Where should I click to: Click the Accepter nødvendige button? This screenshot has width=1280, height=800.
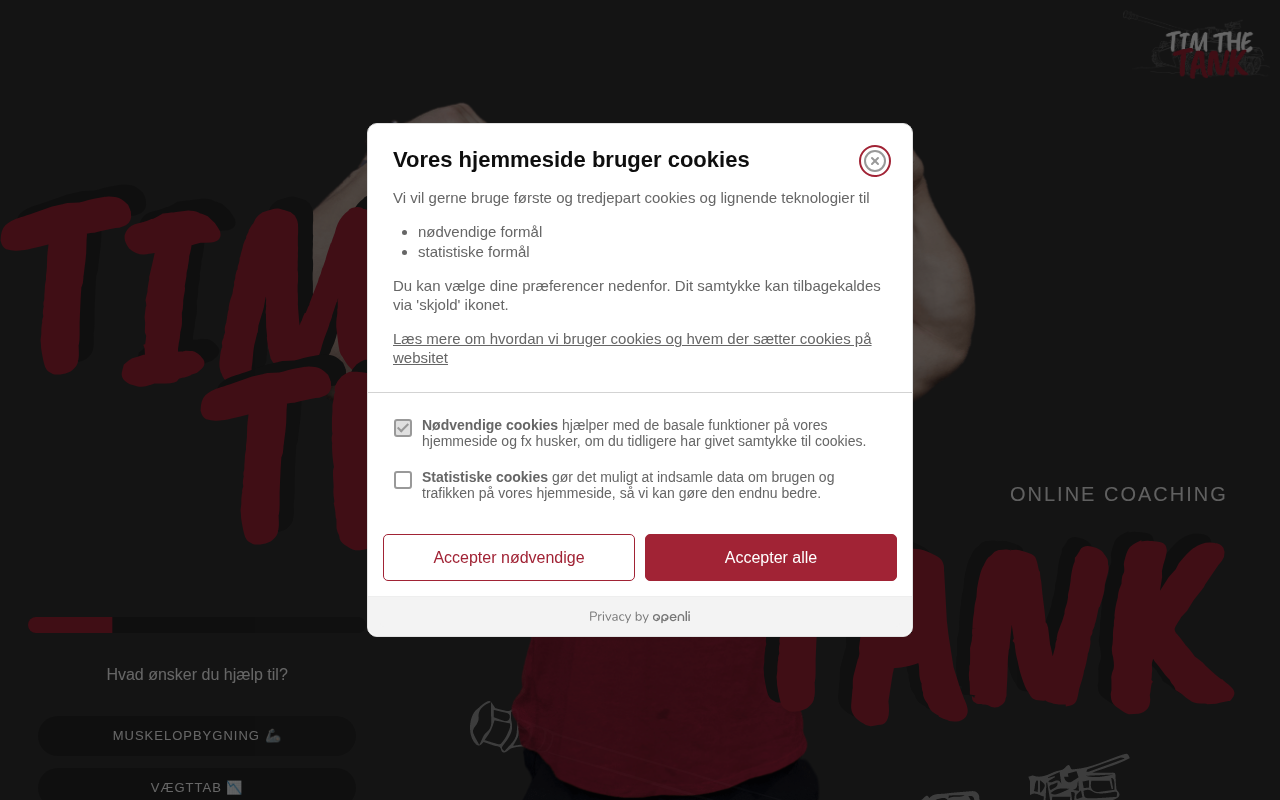click(x=509, y=558)
